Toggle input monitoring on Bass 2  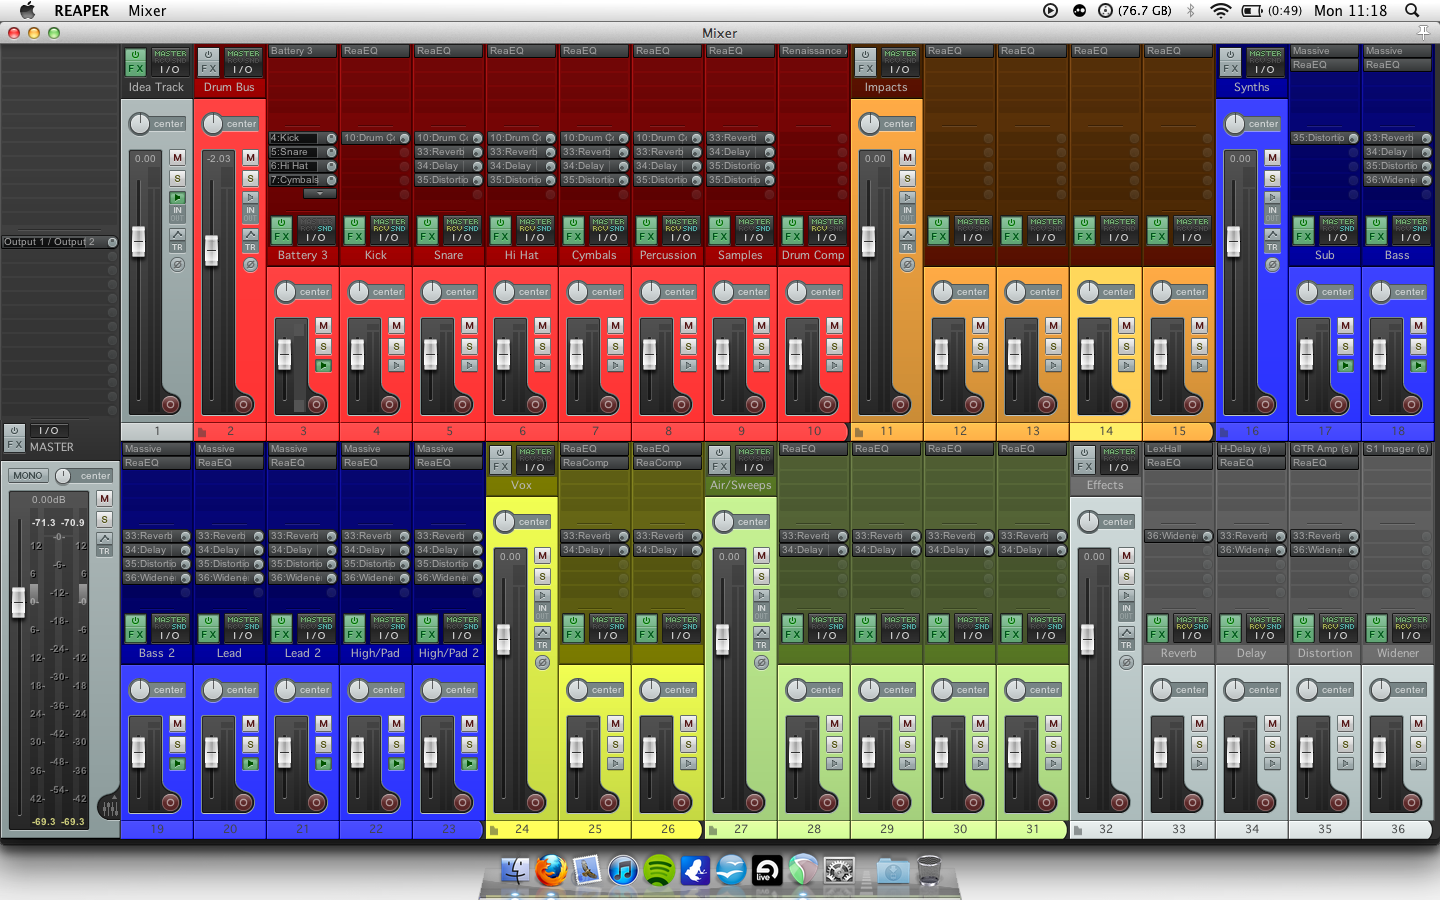pyautogui.click(x=177, y=764)
